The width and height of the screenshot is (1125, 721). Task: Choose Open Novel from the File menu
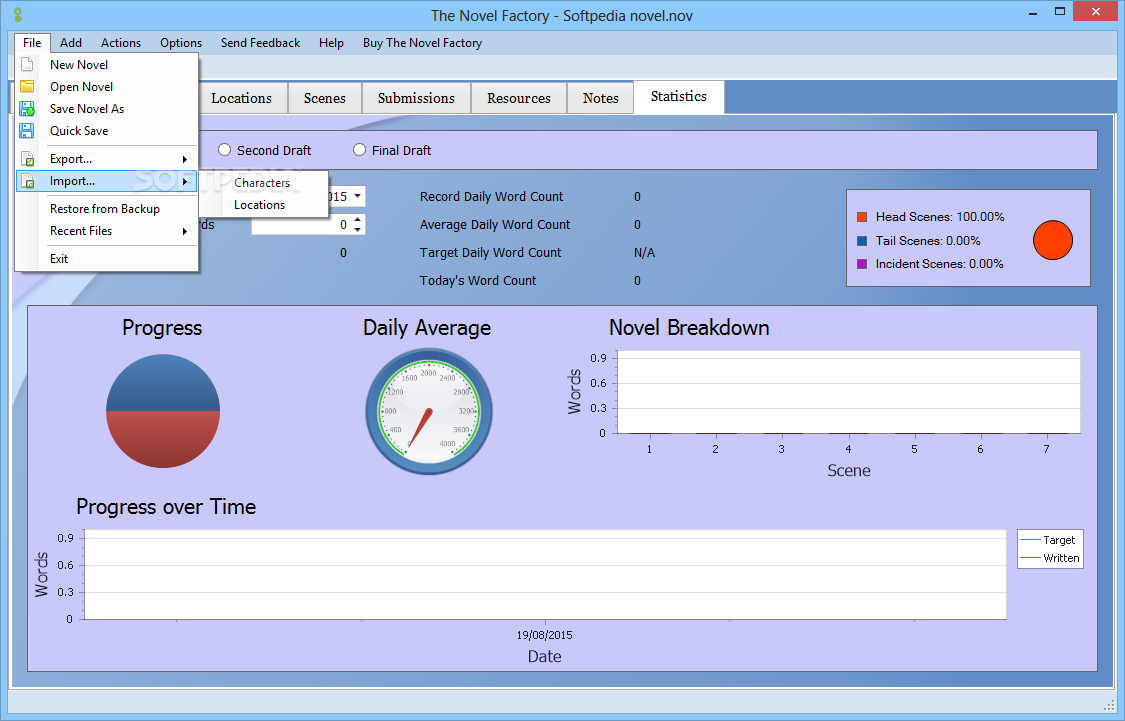coord(107,87)
